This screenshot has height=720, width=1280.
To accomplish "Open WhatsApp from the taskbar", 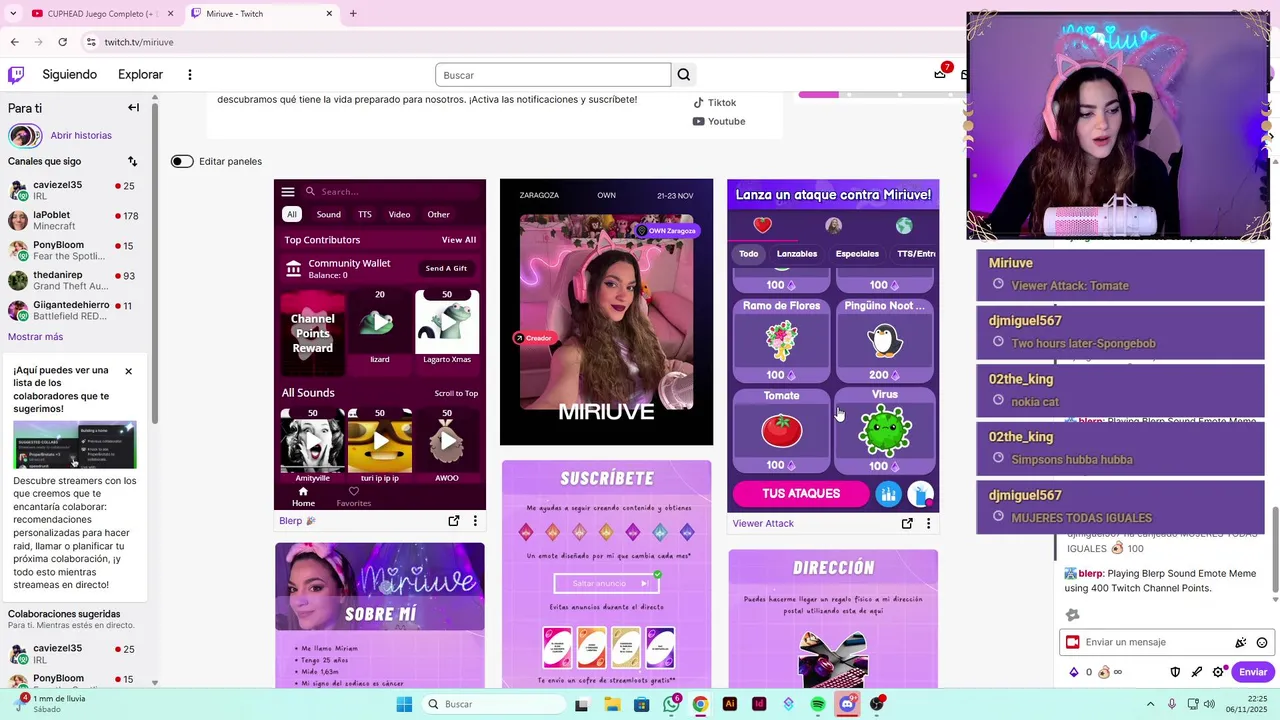I will (671, 704).
